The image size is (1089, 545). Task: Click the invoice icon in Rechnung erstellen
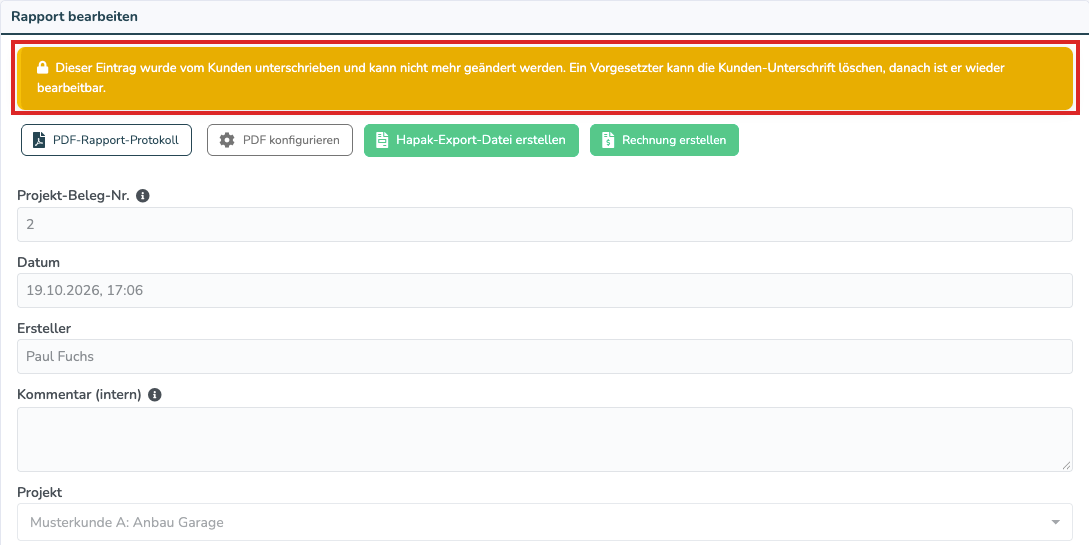(x=608, y=140)
